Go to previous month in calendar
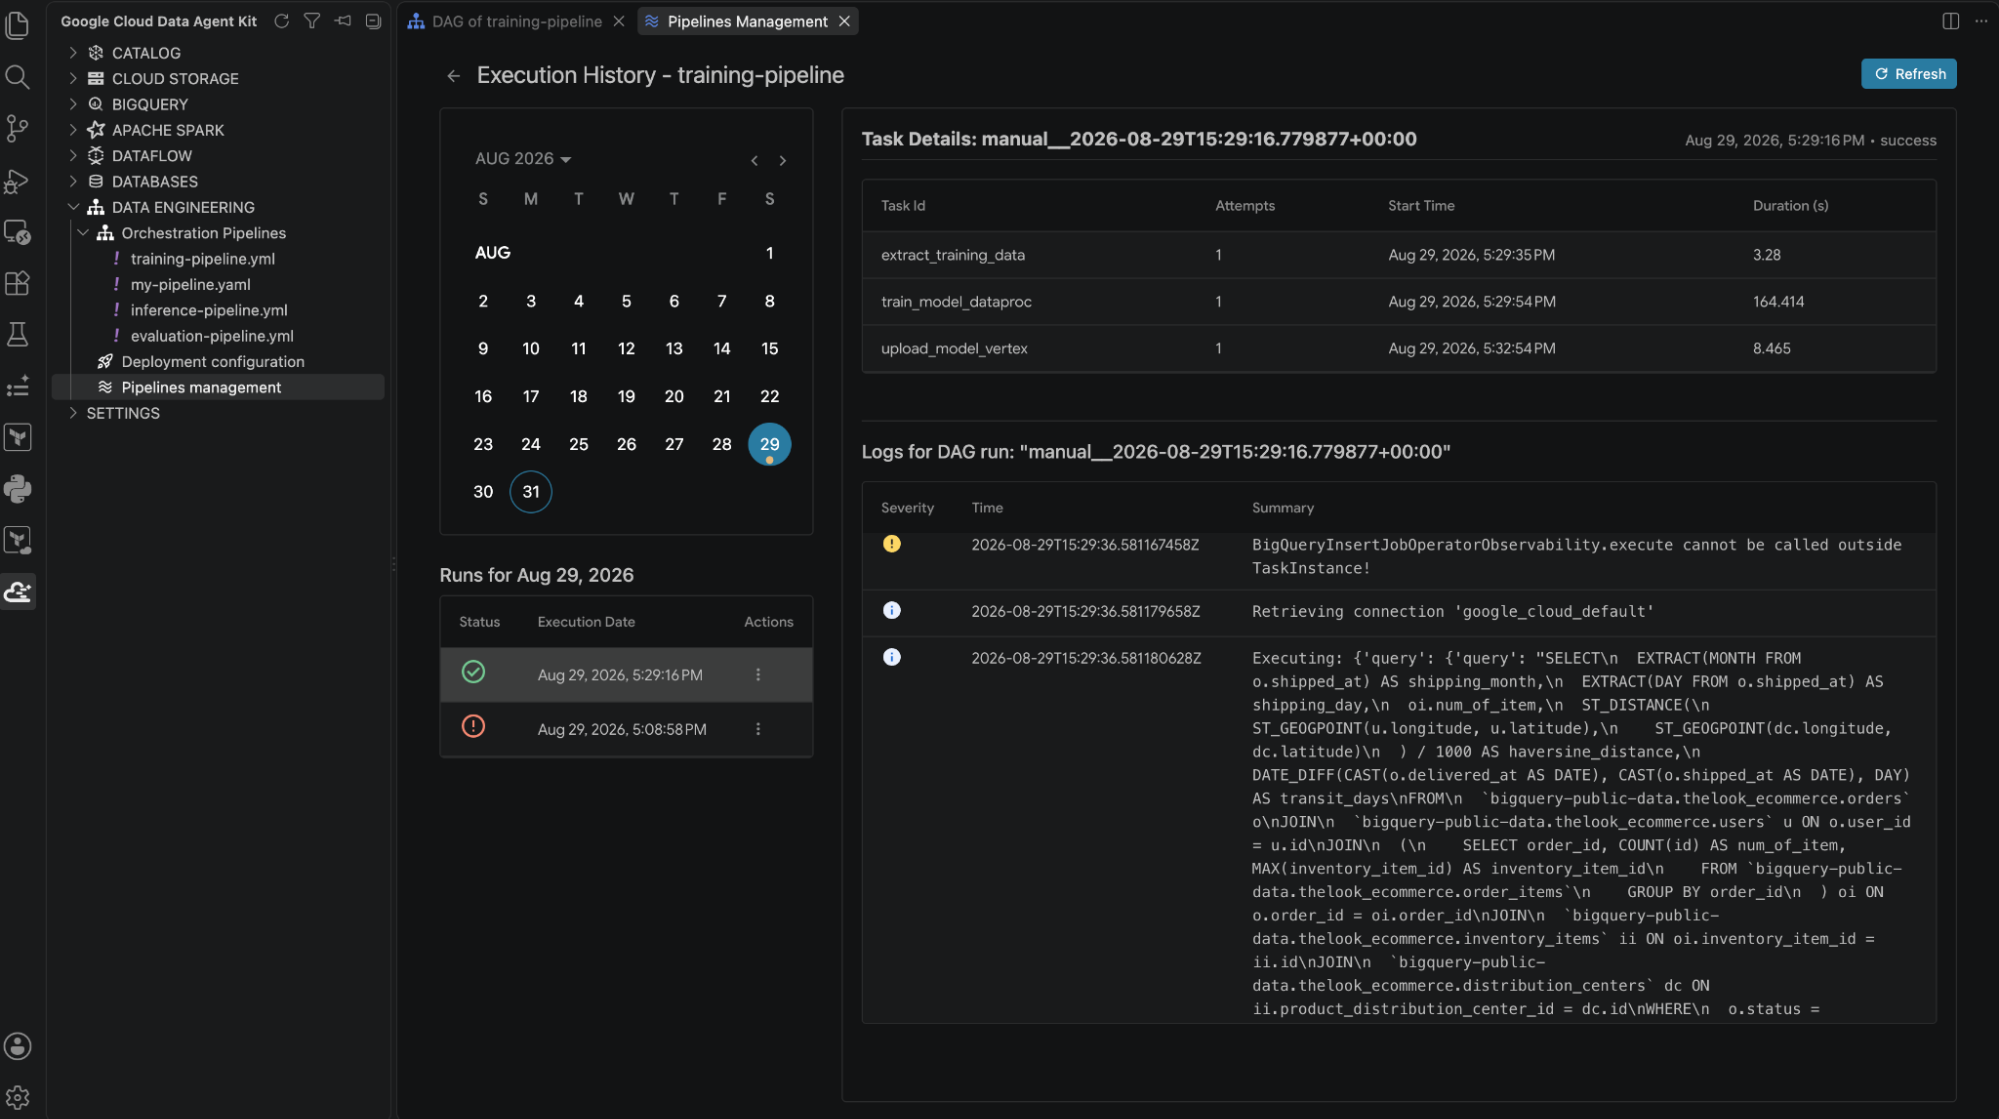Image resolution: width=1999 pixels, height=1119 pixels. point(754,160)
